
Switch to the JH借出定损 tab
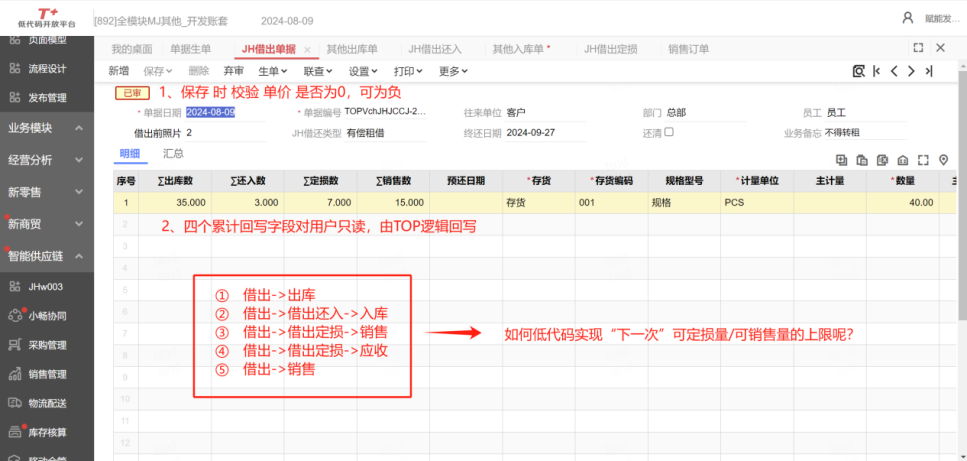pyautogui.click(x=611, y=49)
